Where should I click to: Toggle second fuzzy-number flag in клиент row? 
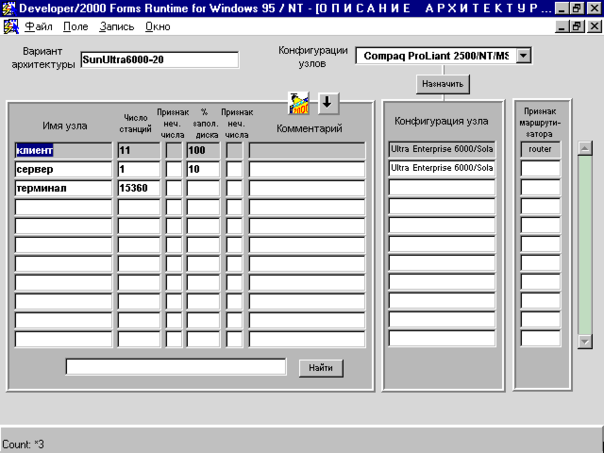235,150
